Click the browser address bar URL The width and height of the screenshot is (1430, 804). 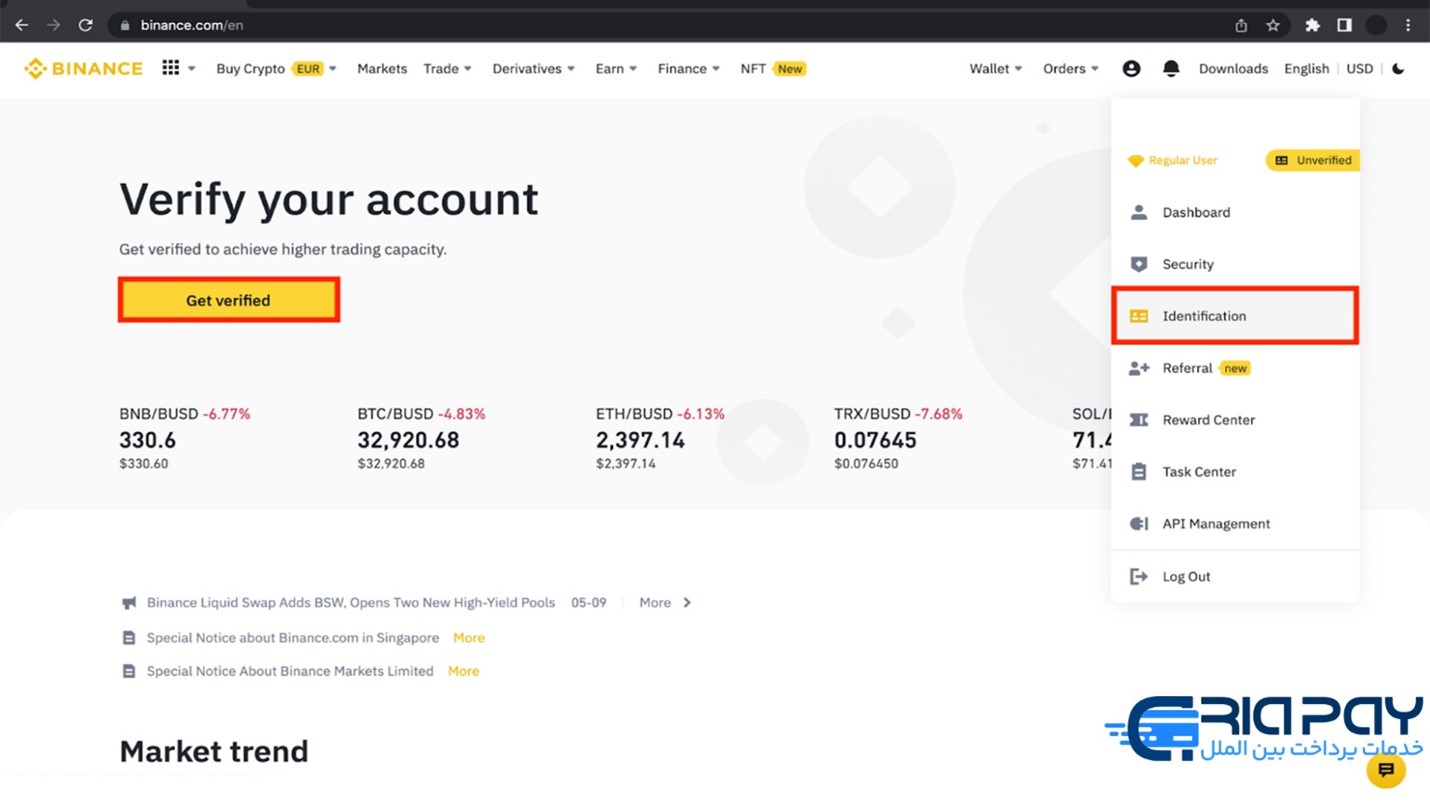coord(192,25)
